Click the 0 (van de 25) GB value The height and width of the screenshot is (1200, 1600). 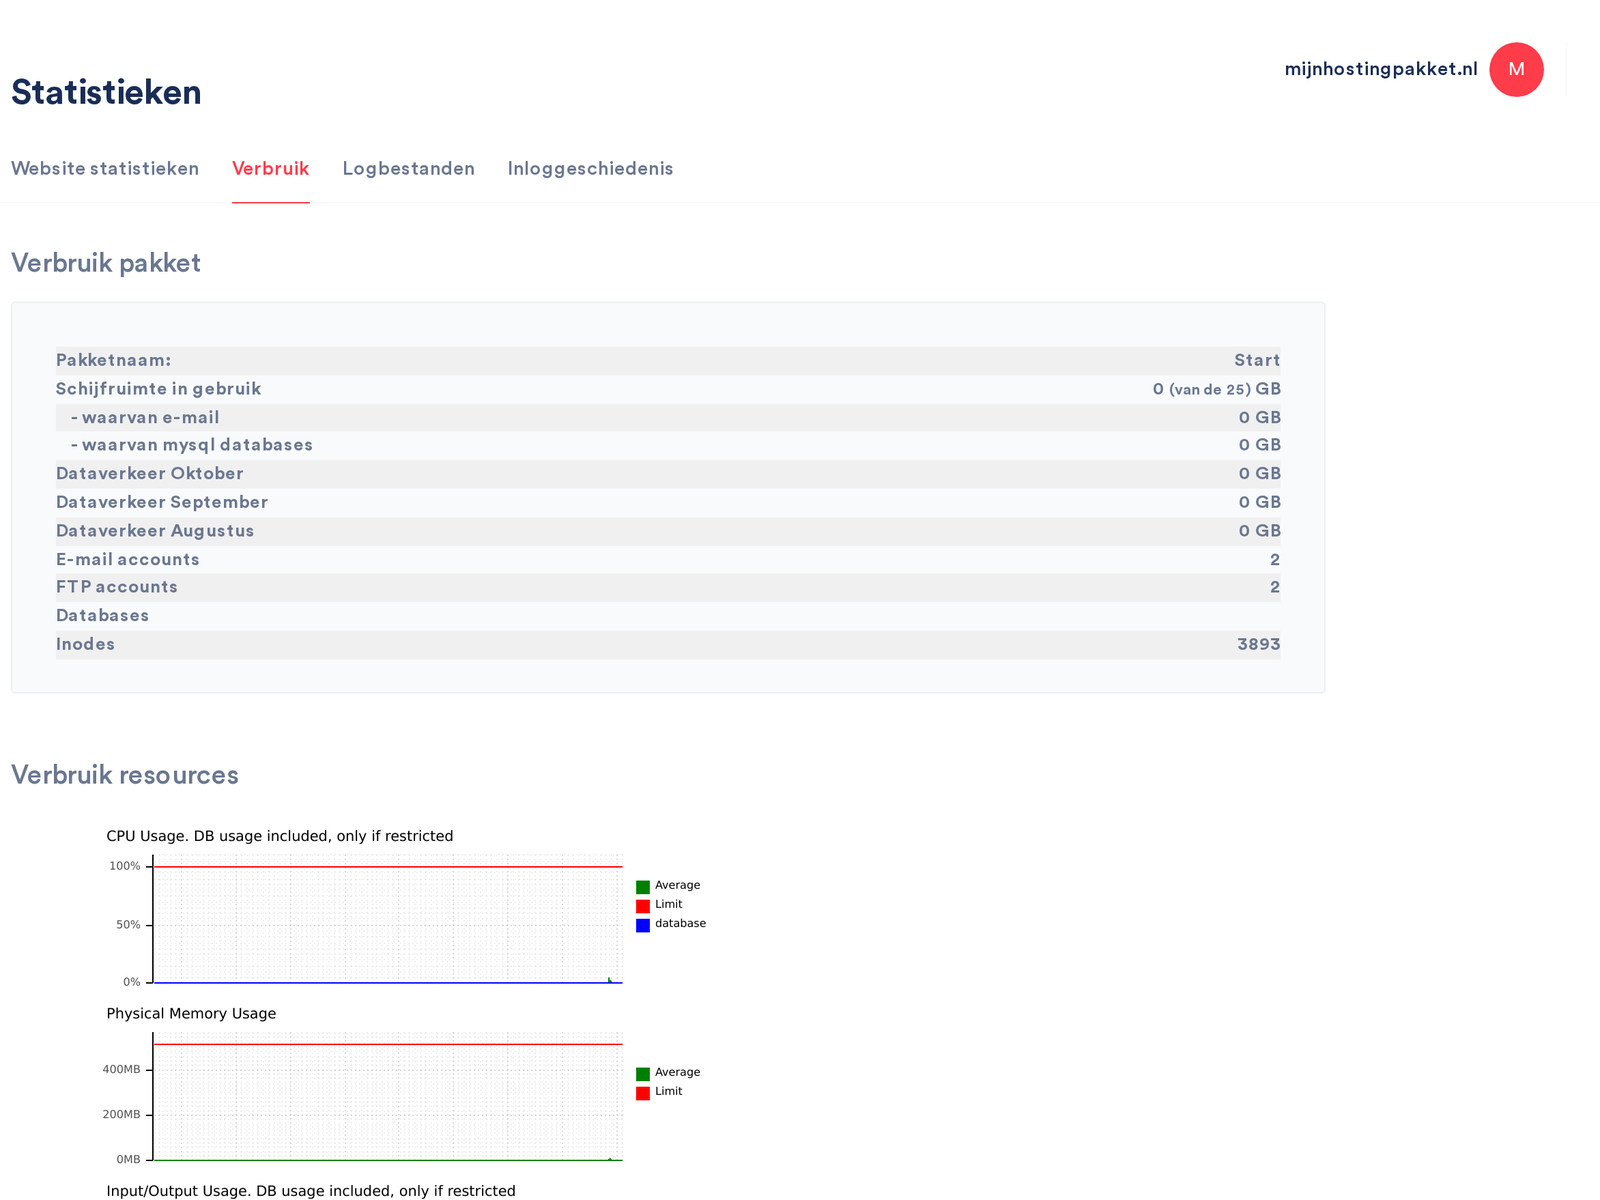pyautogui.click(x=1216, y=389)
